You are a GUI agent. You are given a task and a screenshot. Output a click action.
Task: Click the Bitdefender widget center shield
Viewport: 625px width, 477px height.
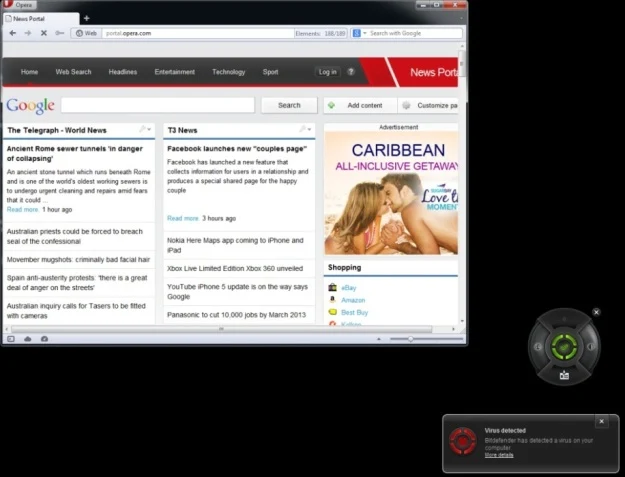pos(564,347)
